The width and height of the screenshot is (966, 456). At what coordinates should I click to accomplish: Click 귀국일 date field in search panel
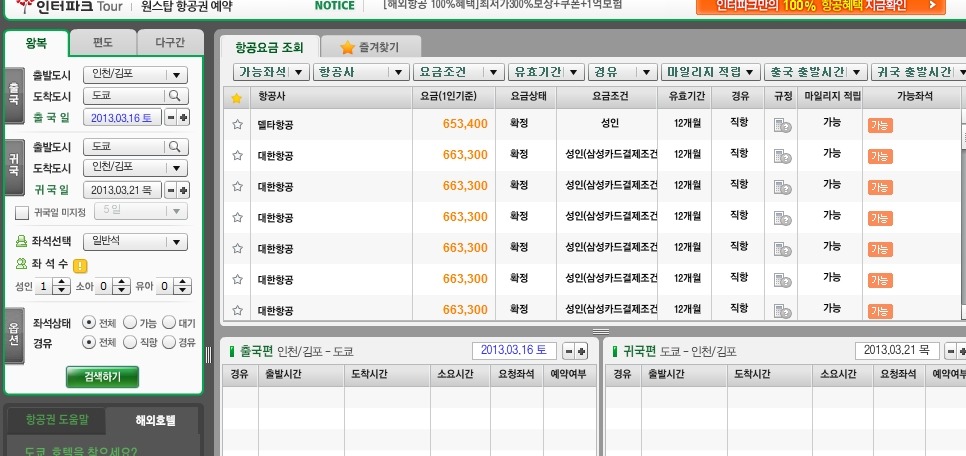(122, 190)
